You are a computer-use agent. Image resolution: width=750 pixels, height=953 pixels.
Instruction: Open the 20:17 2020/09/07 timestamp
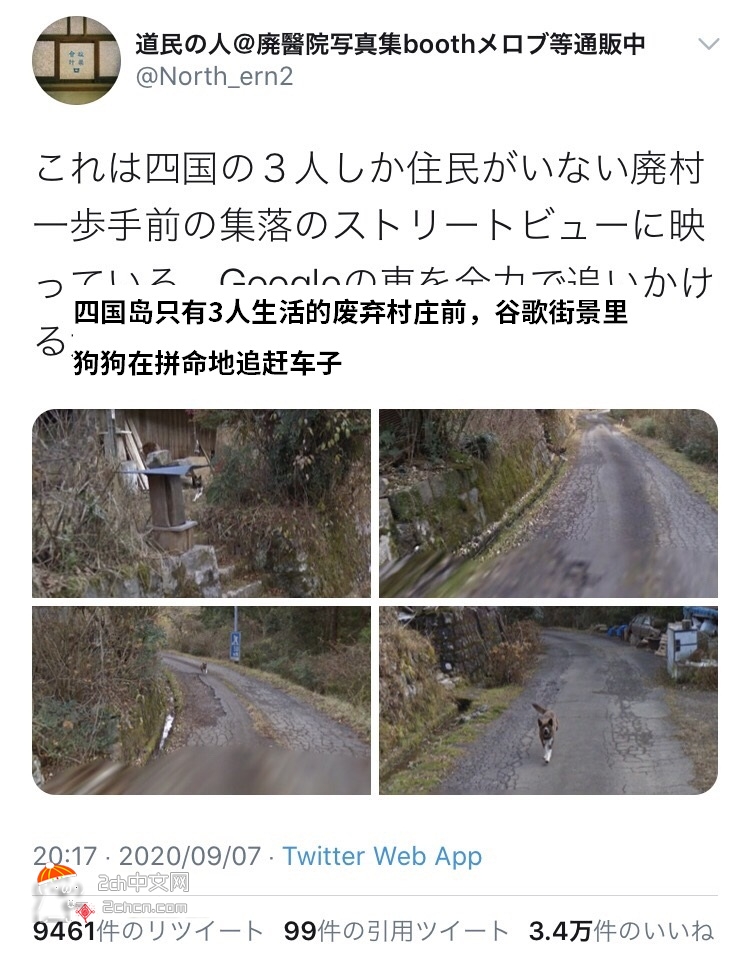[147, 856]
